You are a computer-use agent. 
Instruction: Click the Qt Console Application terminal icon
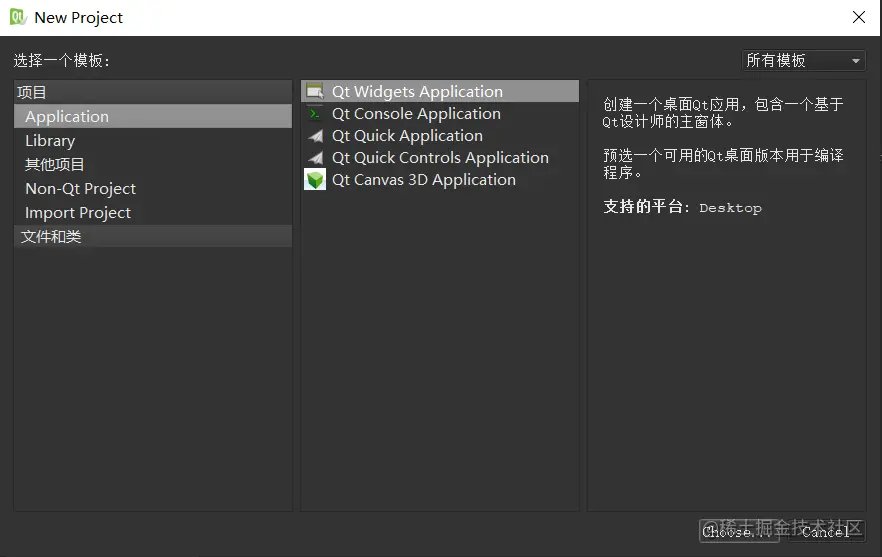tap(315, 114)
